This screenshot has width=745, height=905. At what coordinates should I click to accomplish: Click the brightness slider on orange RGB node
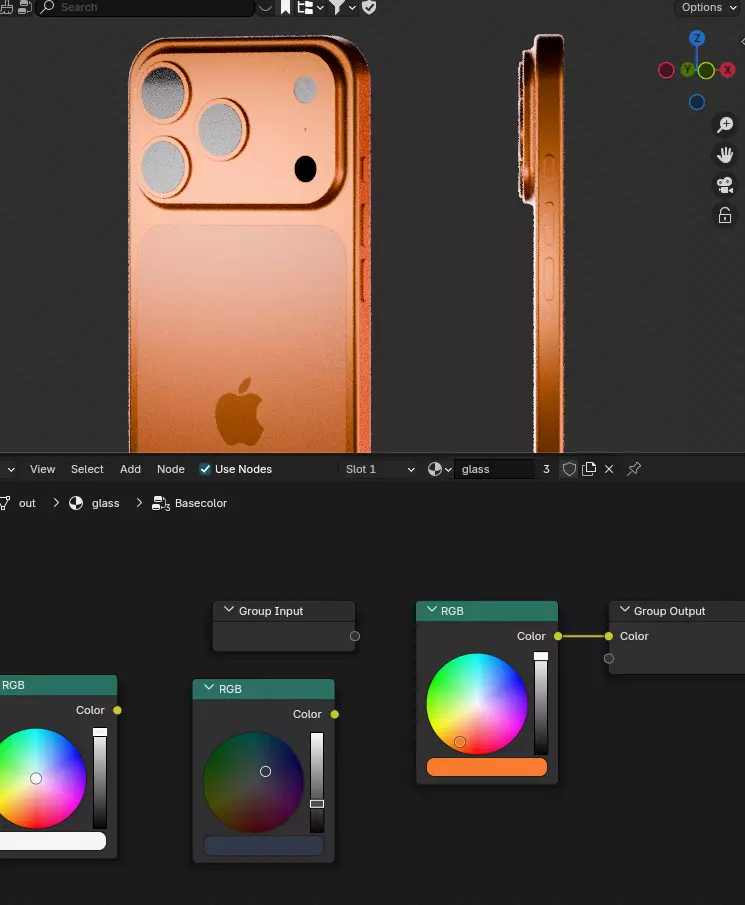pyautogui.click(x=541, y=703)
